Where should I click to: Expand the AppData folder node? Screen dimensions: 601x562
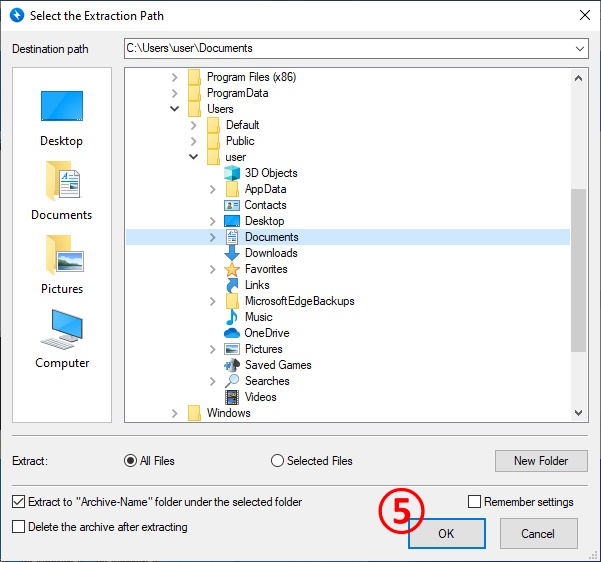[x=213, y=189]
